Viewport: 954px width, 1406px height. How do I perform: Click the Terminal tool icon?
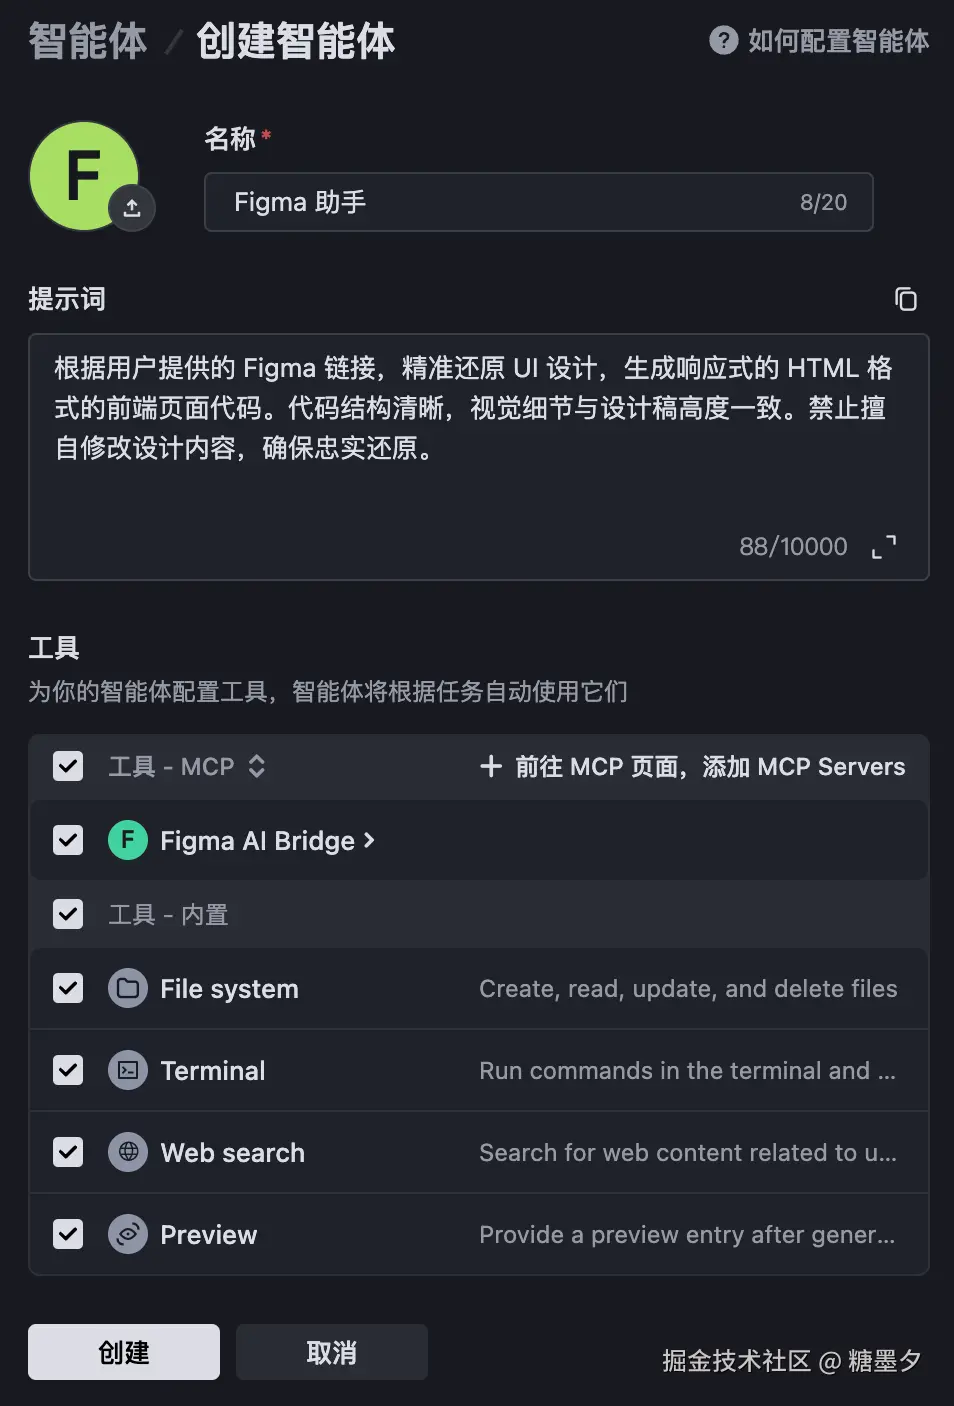click(x=128, y=1071)
